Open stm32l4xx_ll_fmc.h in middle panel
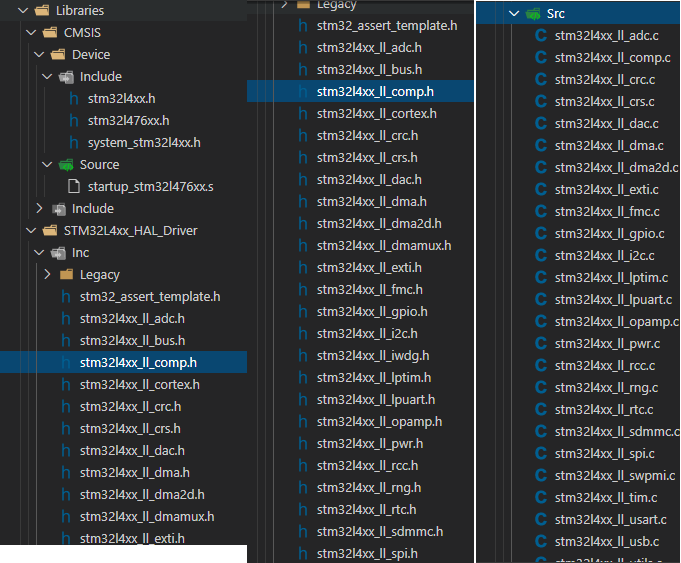Screen dimensions: 681x563 (370, 290)
